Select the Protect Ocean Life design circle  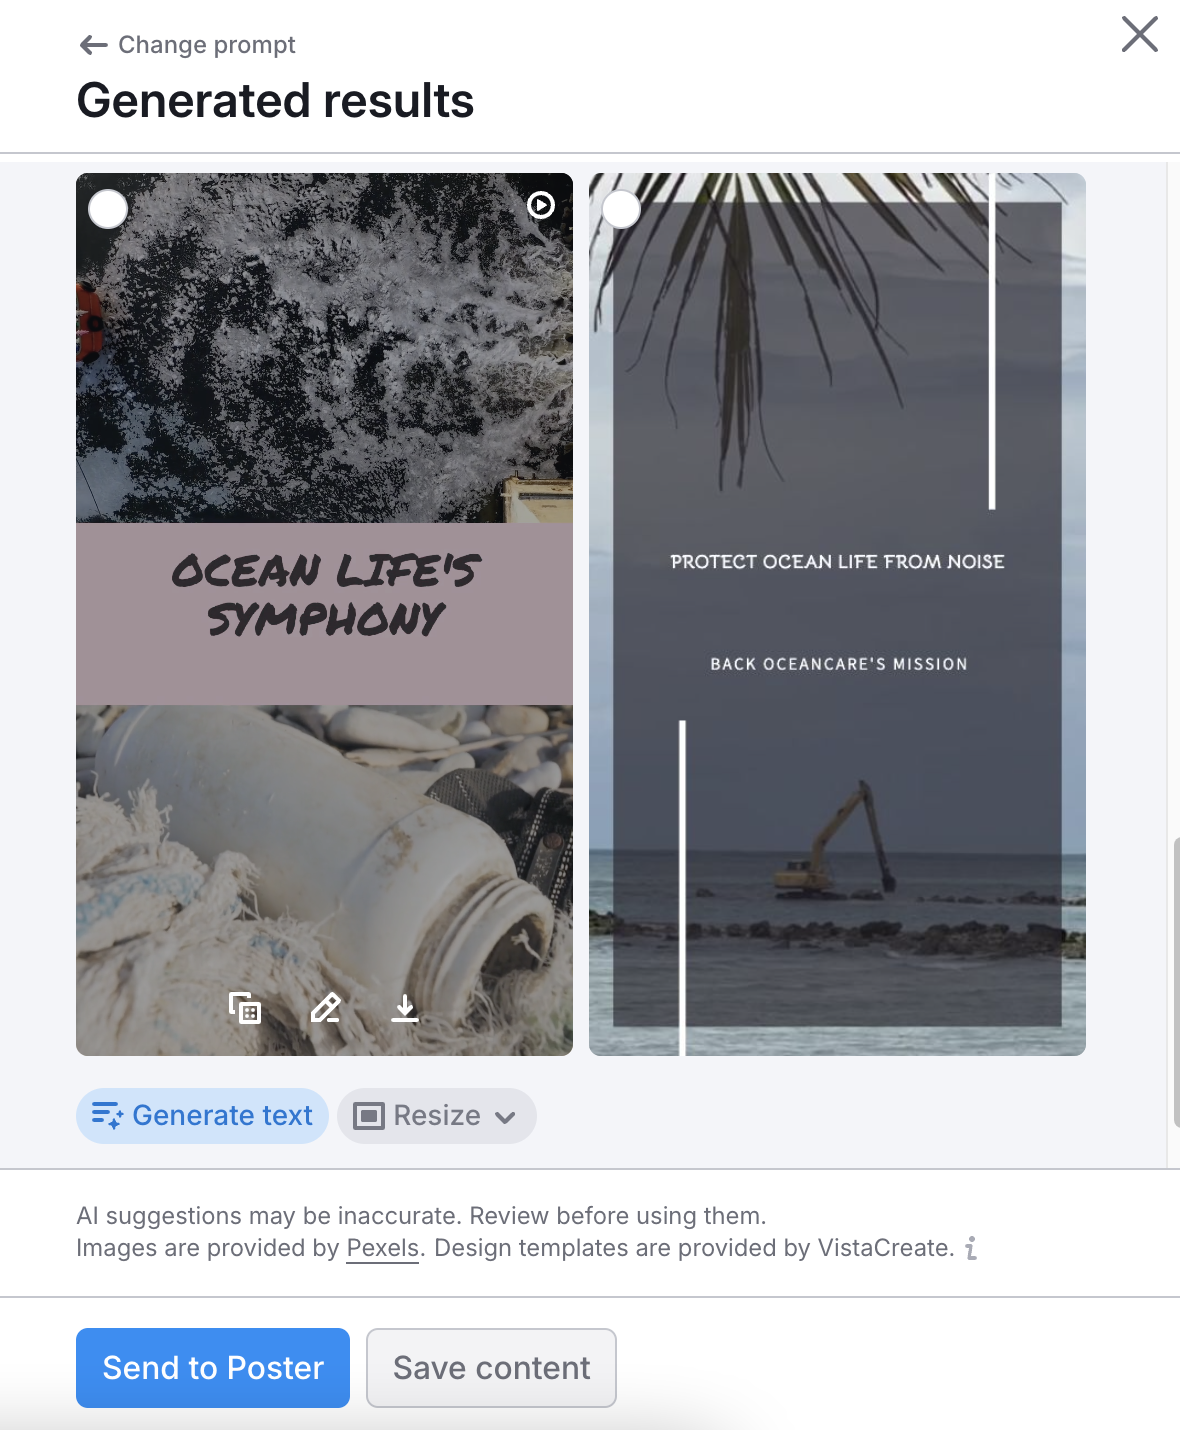(x=621, y=210)
